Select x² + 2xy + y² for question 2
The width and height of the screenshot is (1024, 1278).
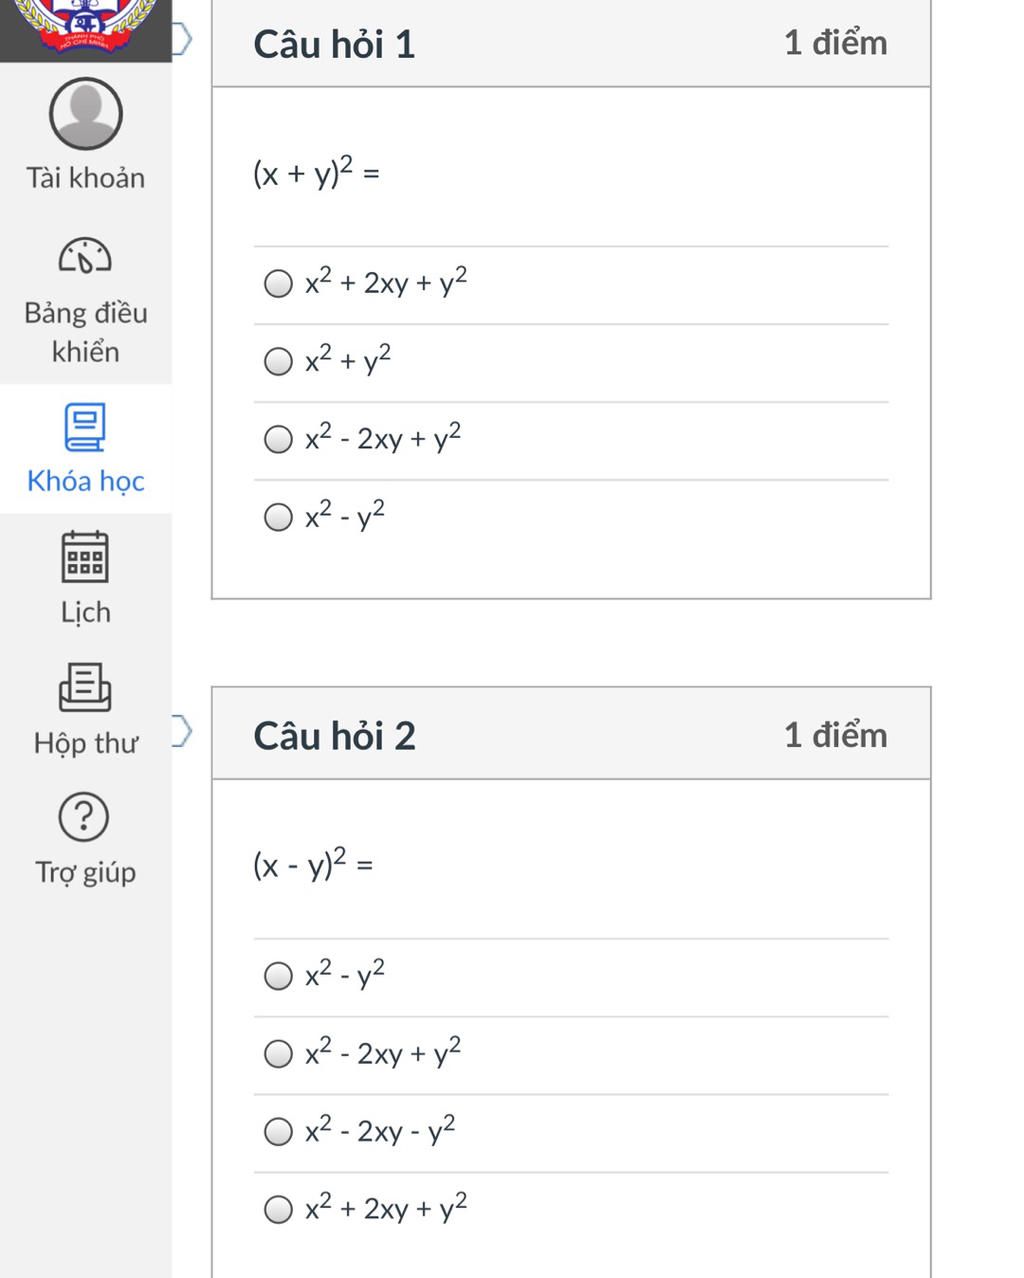point(278,1210)
